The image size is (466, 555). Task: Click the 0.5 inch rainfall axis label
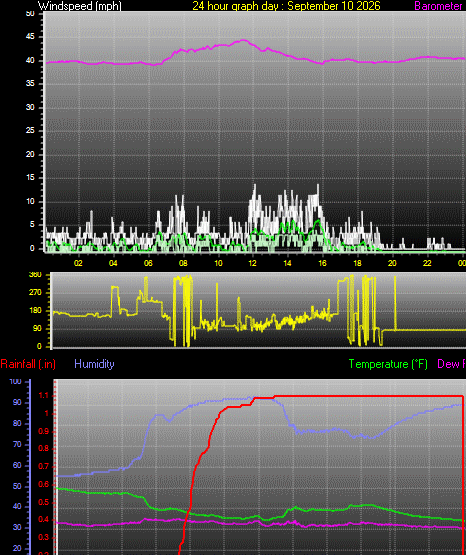tap(44, 503)
